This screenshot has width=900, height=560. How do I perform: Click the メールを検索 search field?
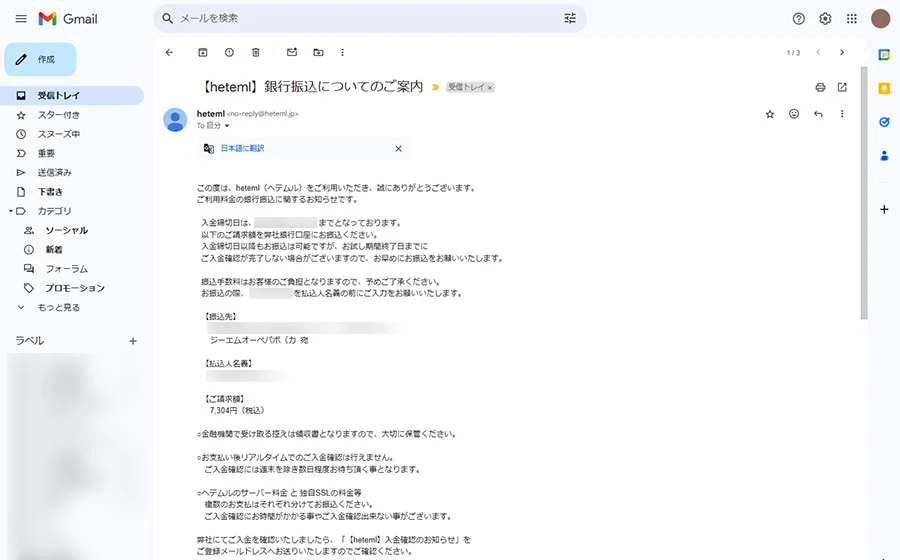[x=360, y=18]
